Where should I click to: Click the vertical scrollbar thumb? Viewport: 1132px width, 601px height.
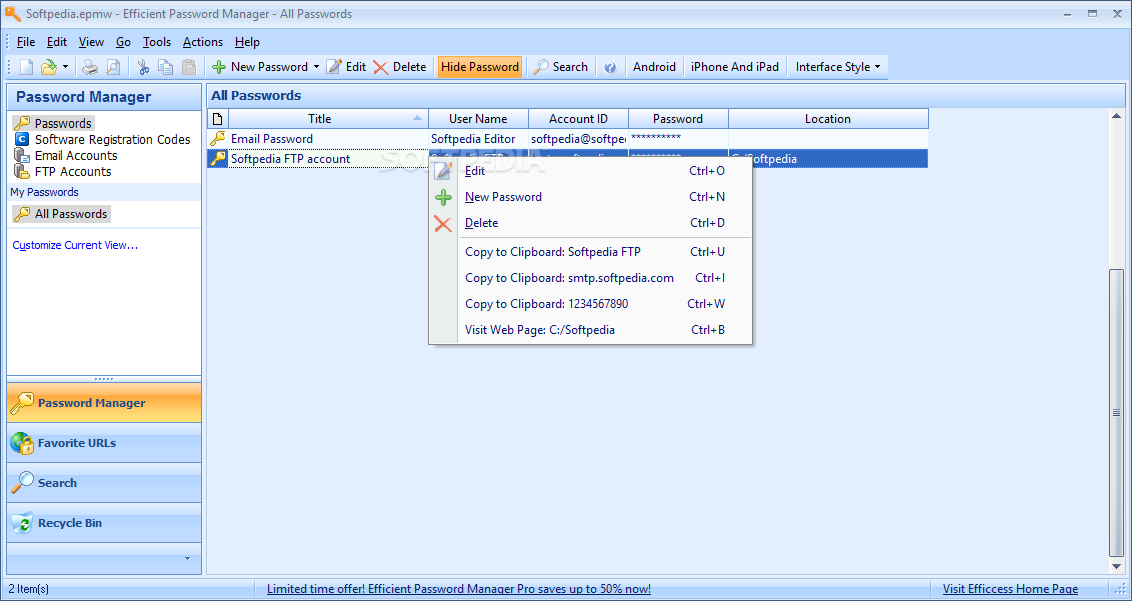pyautogui.click(x=1116, y=412)
